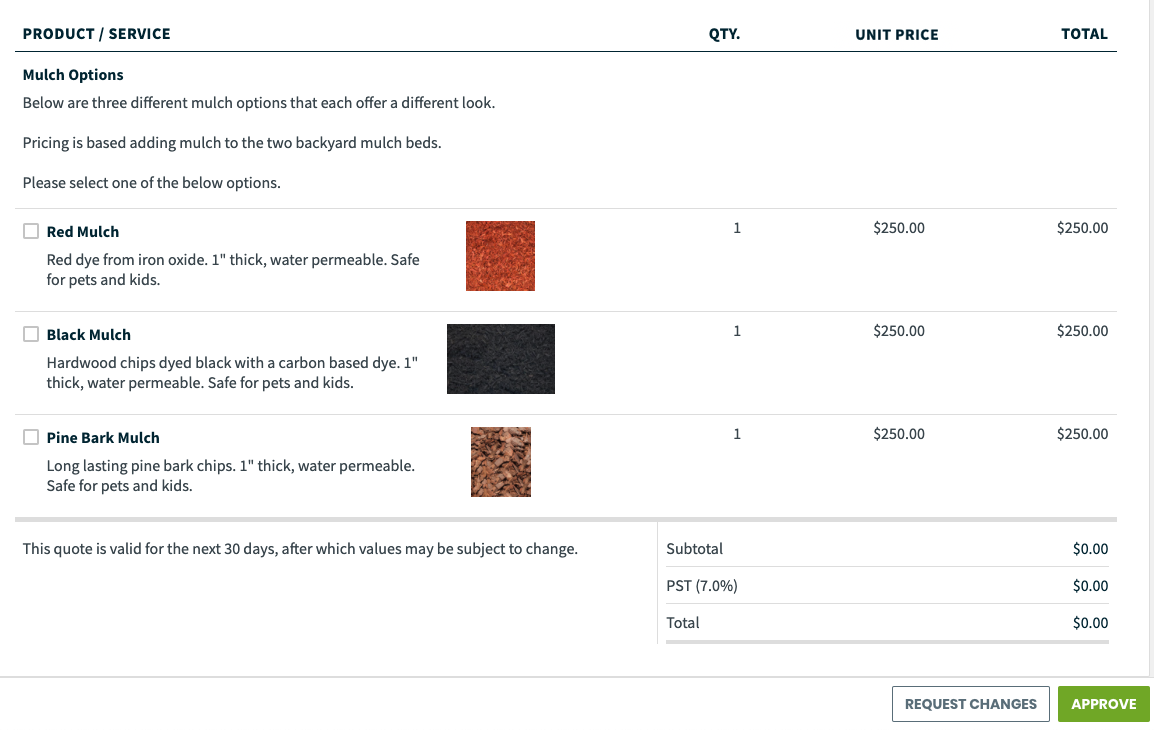Click the green APPROVE button

[x=1103, y=703]
